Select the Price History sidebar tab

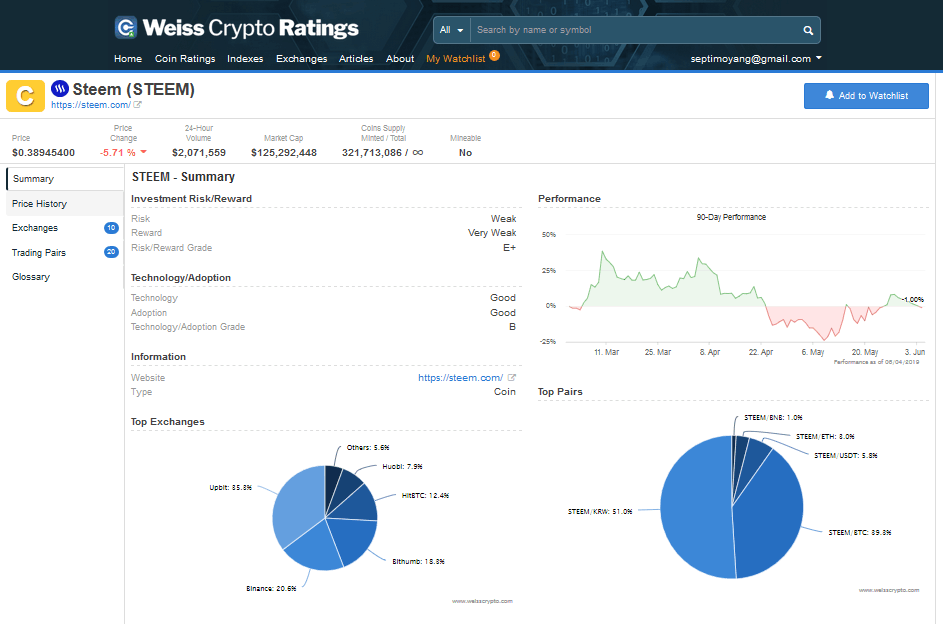click(65, 204)
